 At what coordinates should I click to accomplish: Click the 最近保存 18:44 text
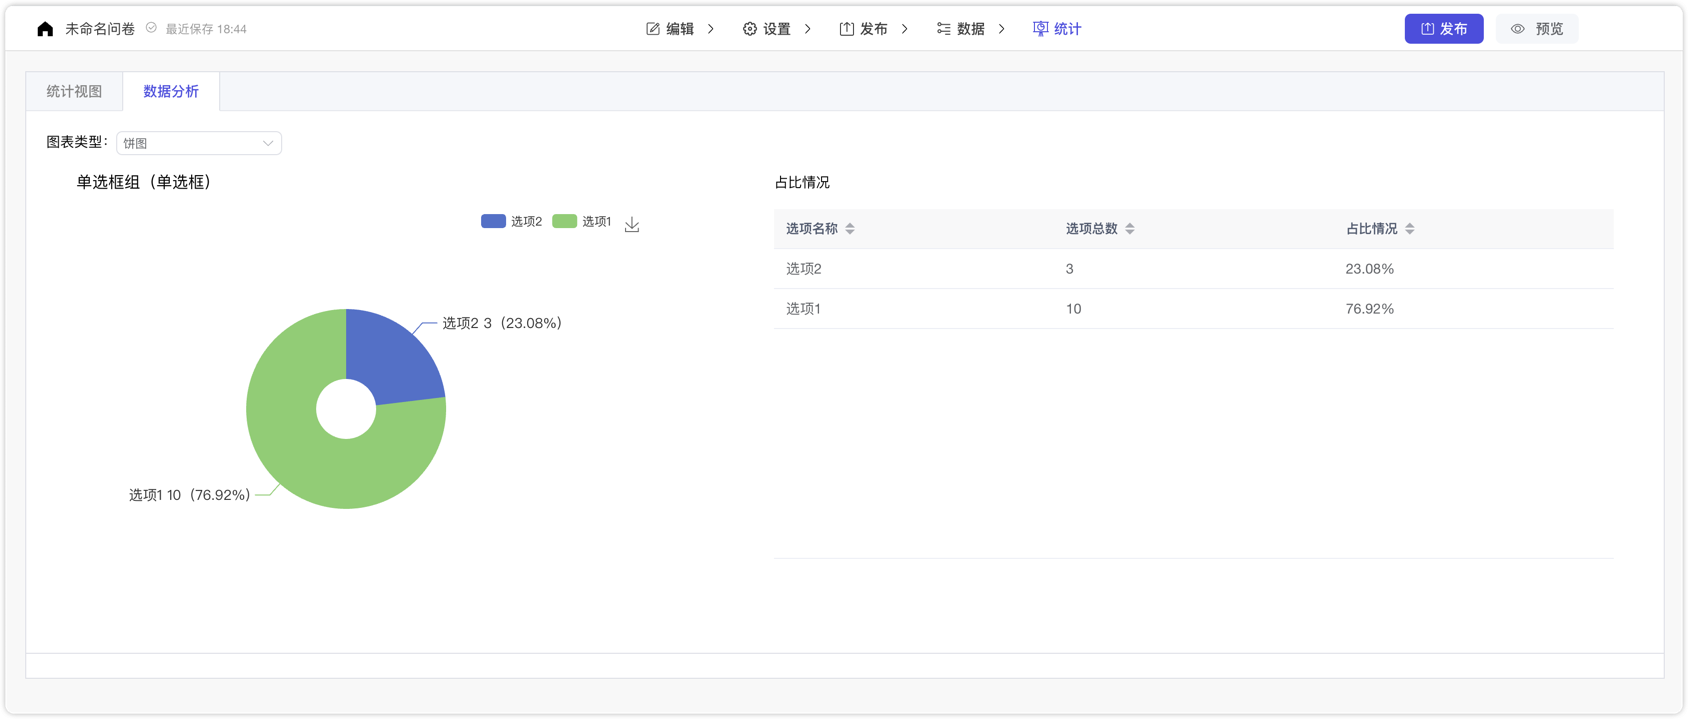(x=206, y=29)
